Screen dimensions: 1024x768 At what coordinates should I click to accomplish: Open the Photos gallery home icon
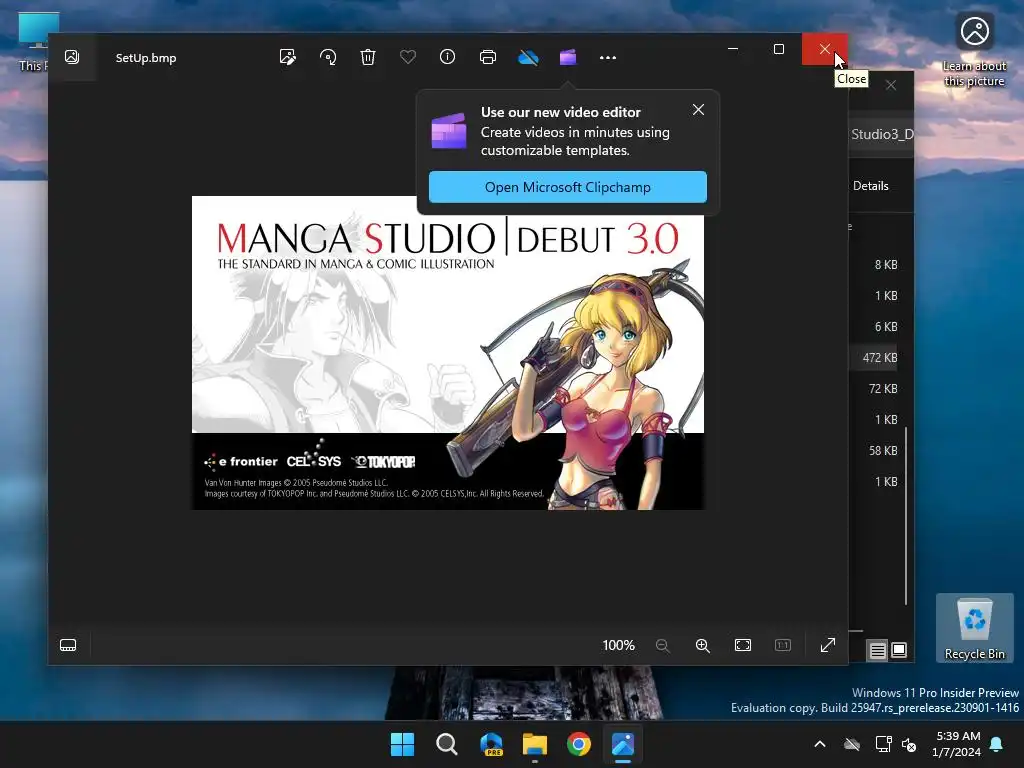click(x=72, y=57)
